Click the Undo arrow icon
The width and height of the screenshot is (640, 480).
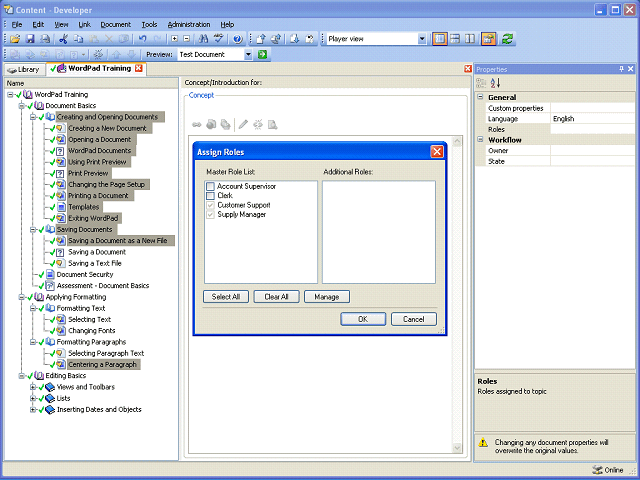click(142, 39)
